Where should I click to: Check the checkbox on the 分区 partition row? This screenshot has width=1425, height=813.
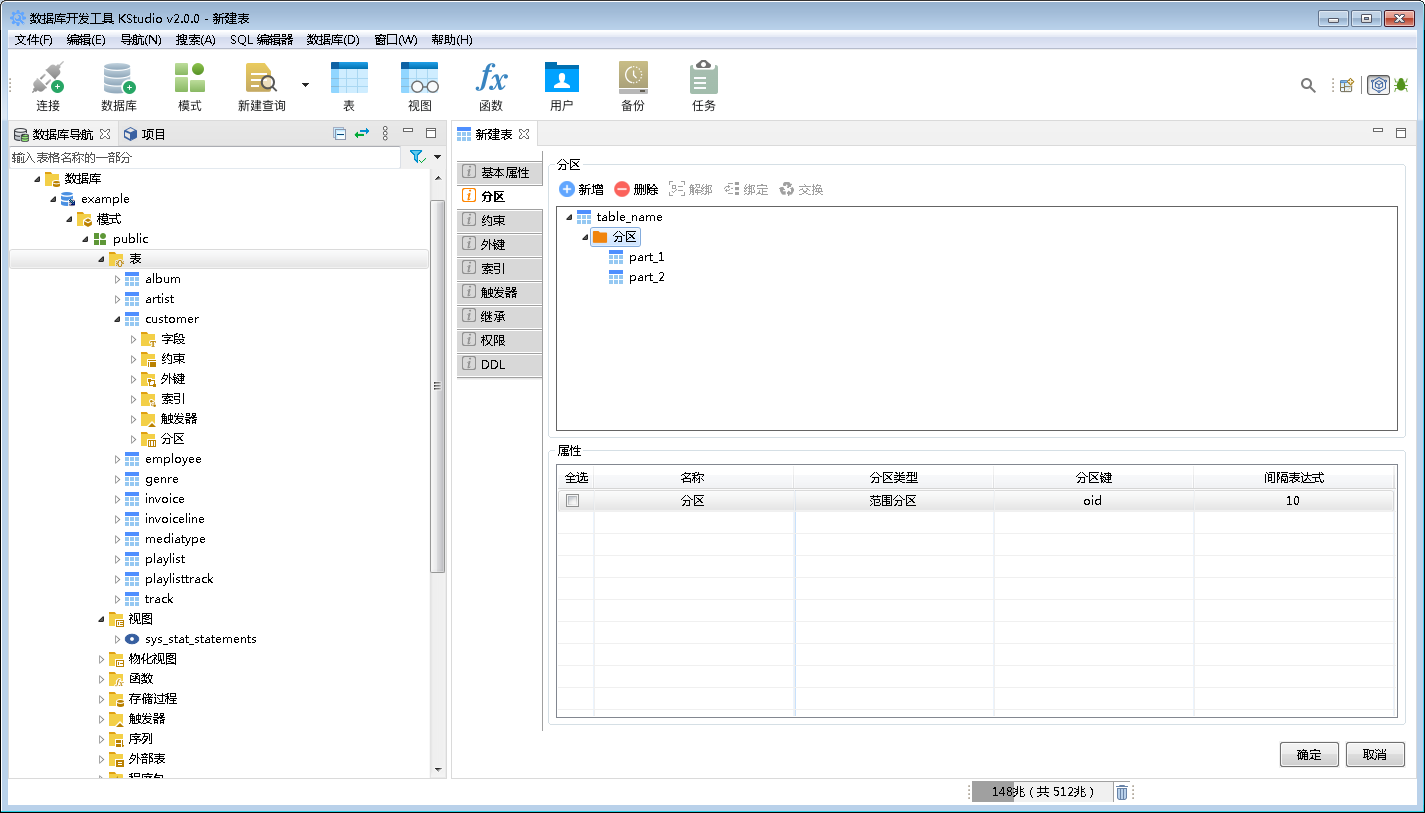pos(572,500)
